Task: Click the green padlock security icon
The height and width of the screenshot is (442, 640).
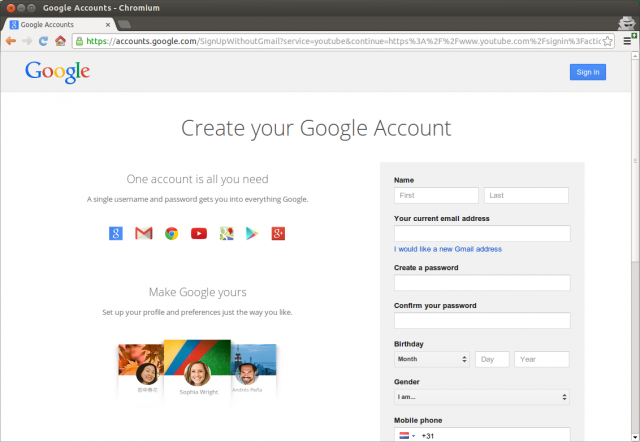Action: (80, 41)
